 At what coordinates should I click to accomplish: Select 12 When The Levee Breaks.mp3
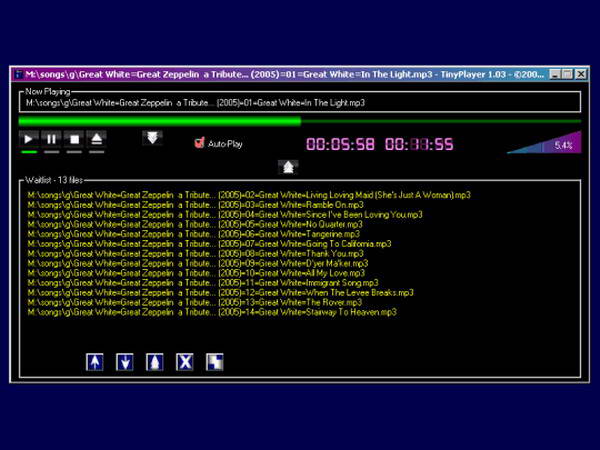coord(220,293)
